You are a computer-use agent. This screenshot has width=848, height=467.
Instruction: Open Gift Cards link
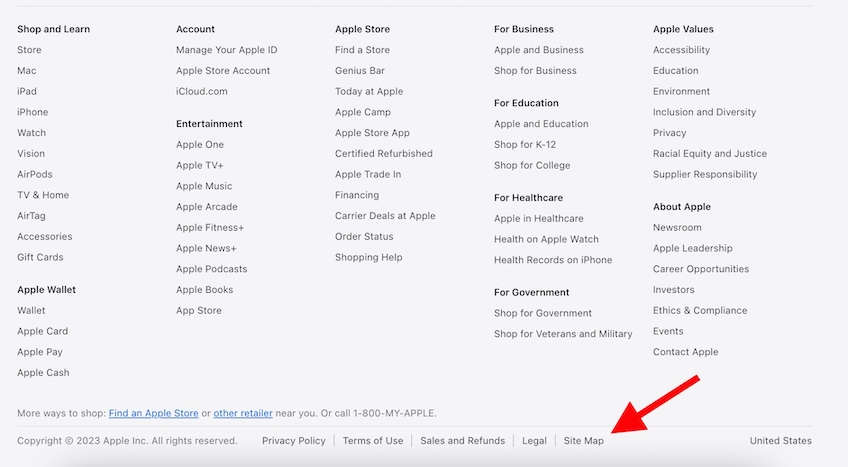40,257
